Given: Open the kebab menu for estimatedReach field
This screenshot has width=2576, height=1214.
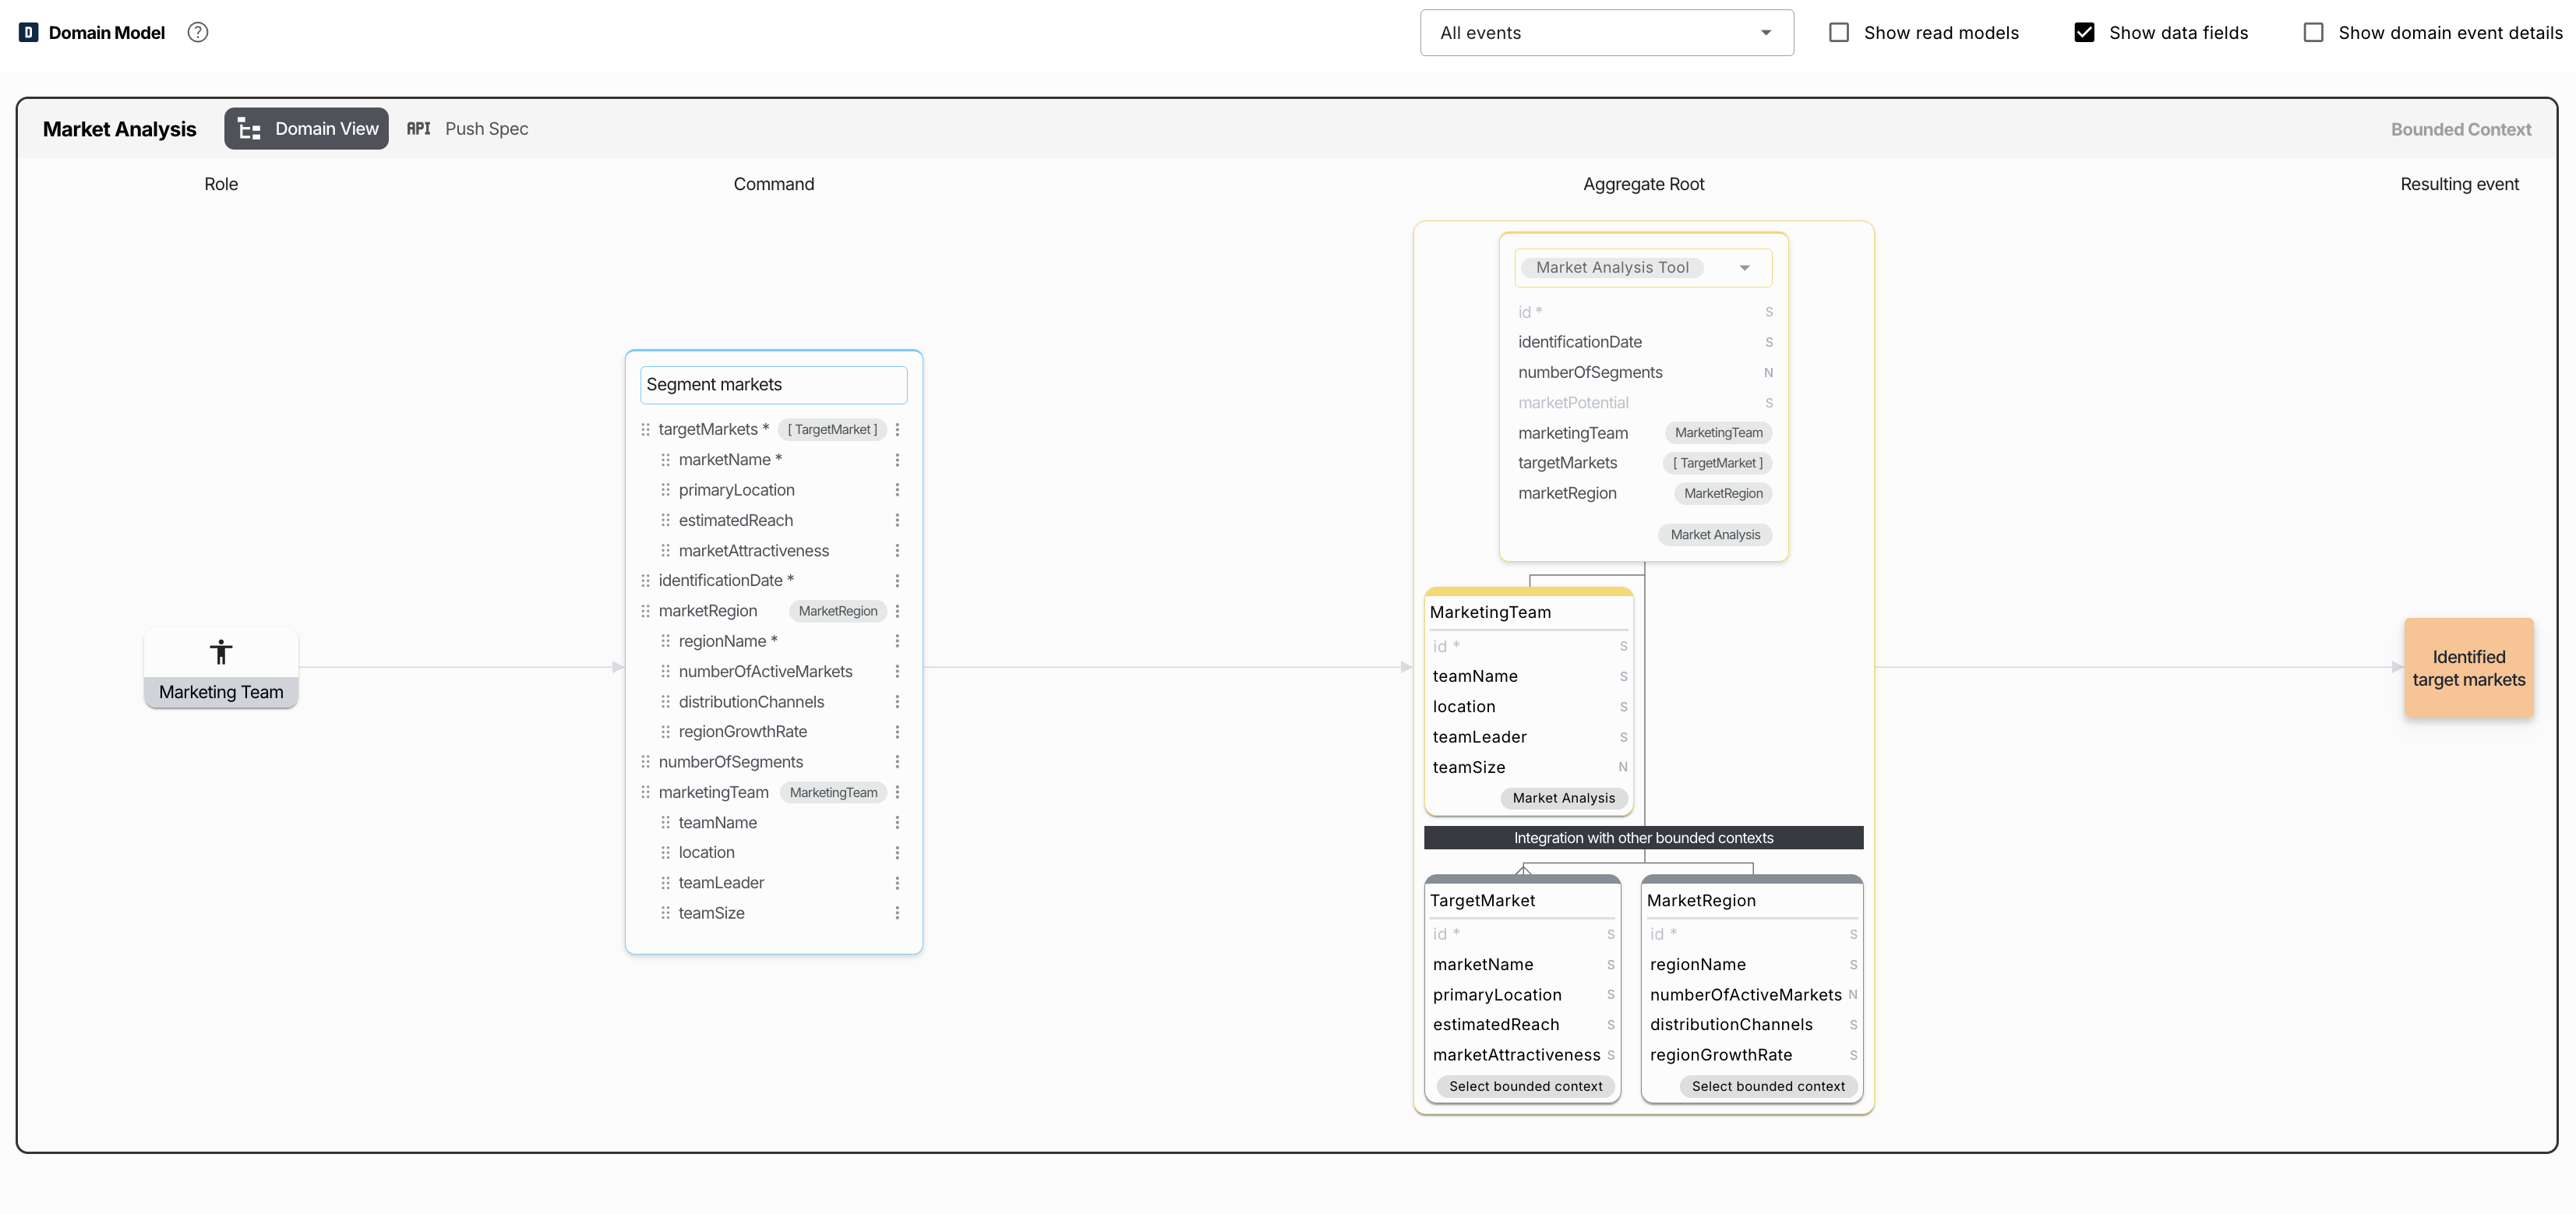Looking at the screenshot, I should [x=897, y=520].
